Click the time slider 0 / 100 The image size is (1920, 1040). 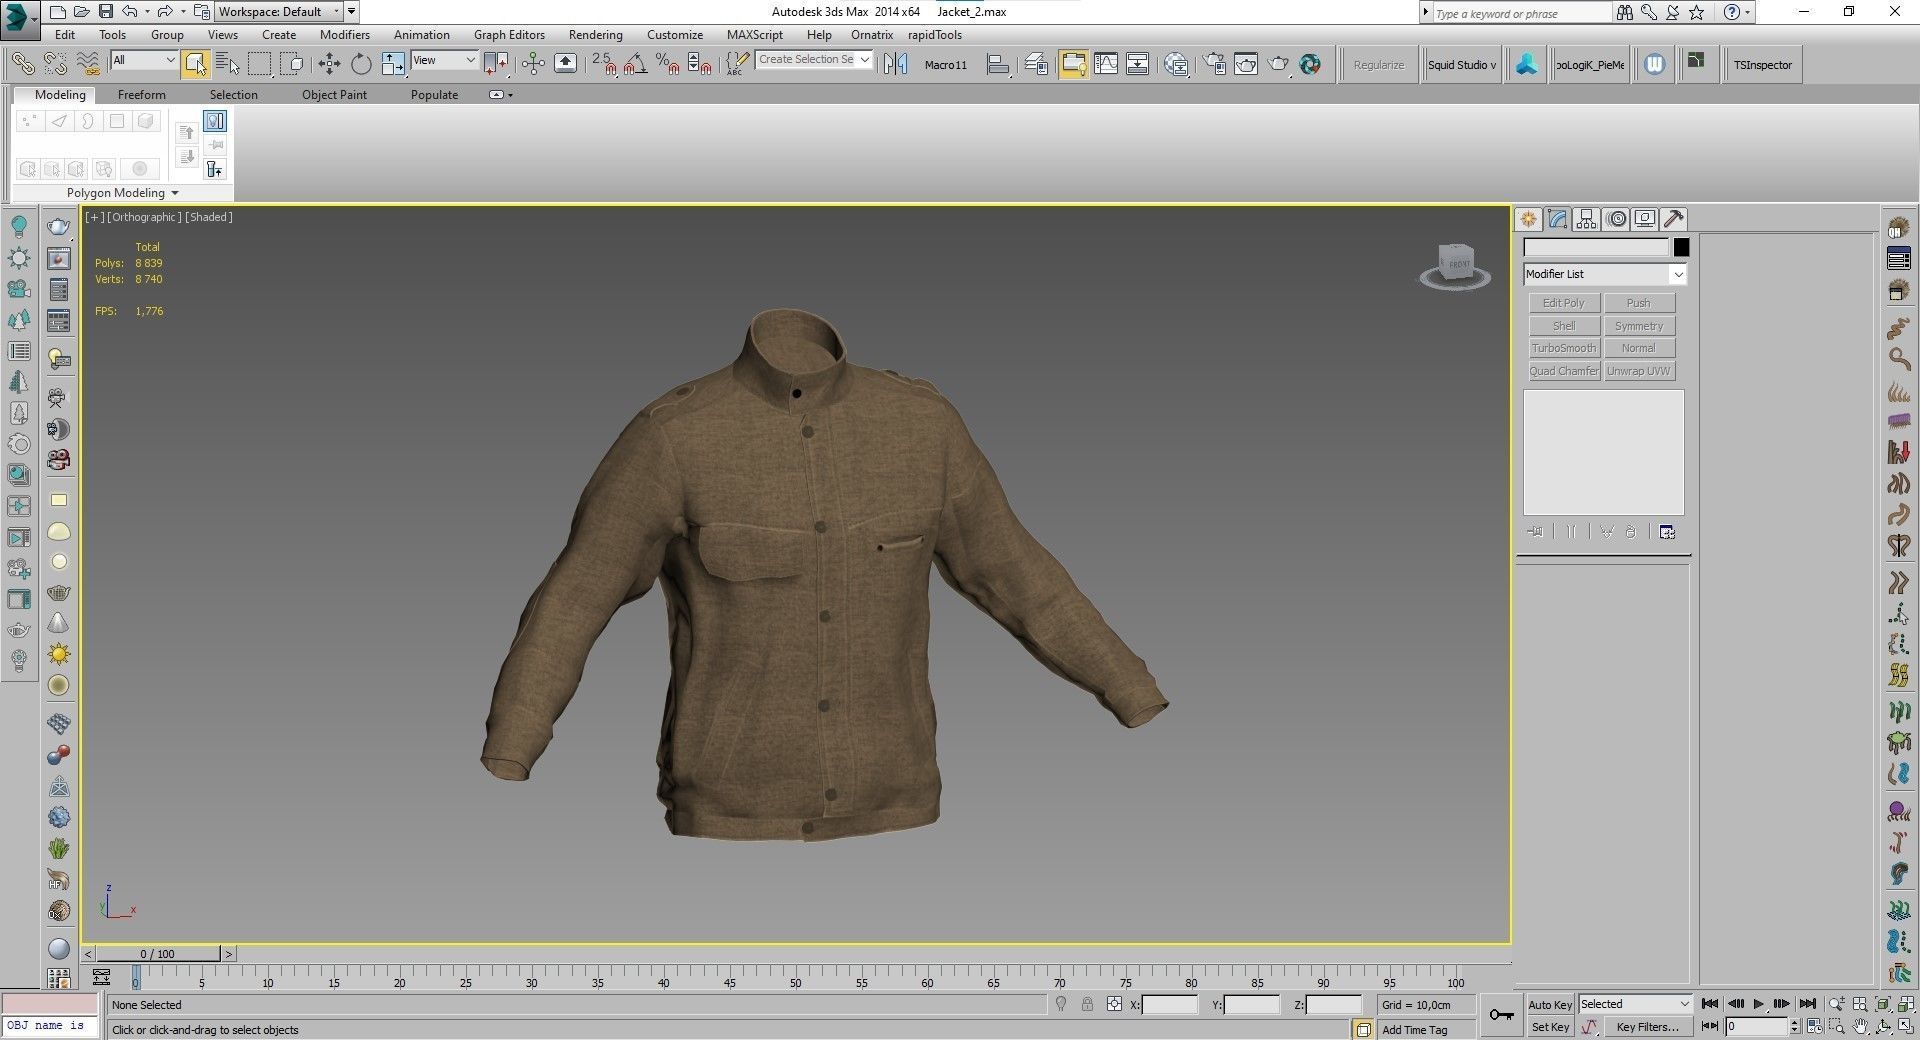[x=158, y=954]
